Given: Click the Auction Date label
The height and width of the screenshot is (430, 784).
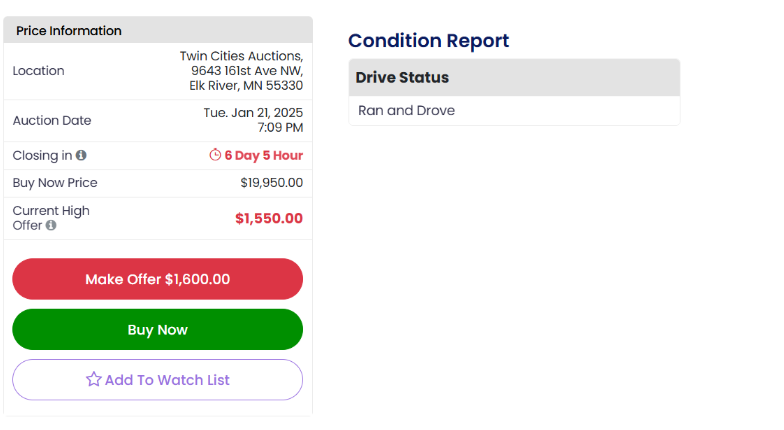Looking at the screenshot, I should [52, 121].
